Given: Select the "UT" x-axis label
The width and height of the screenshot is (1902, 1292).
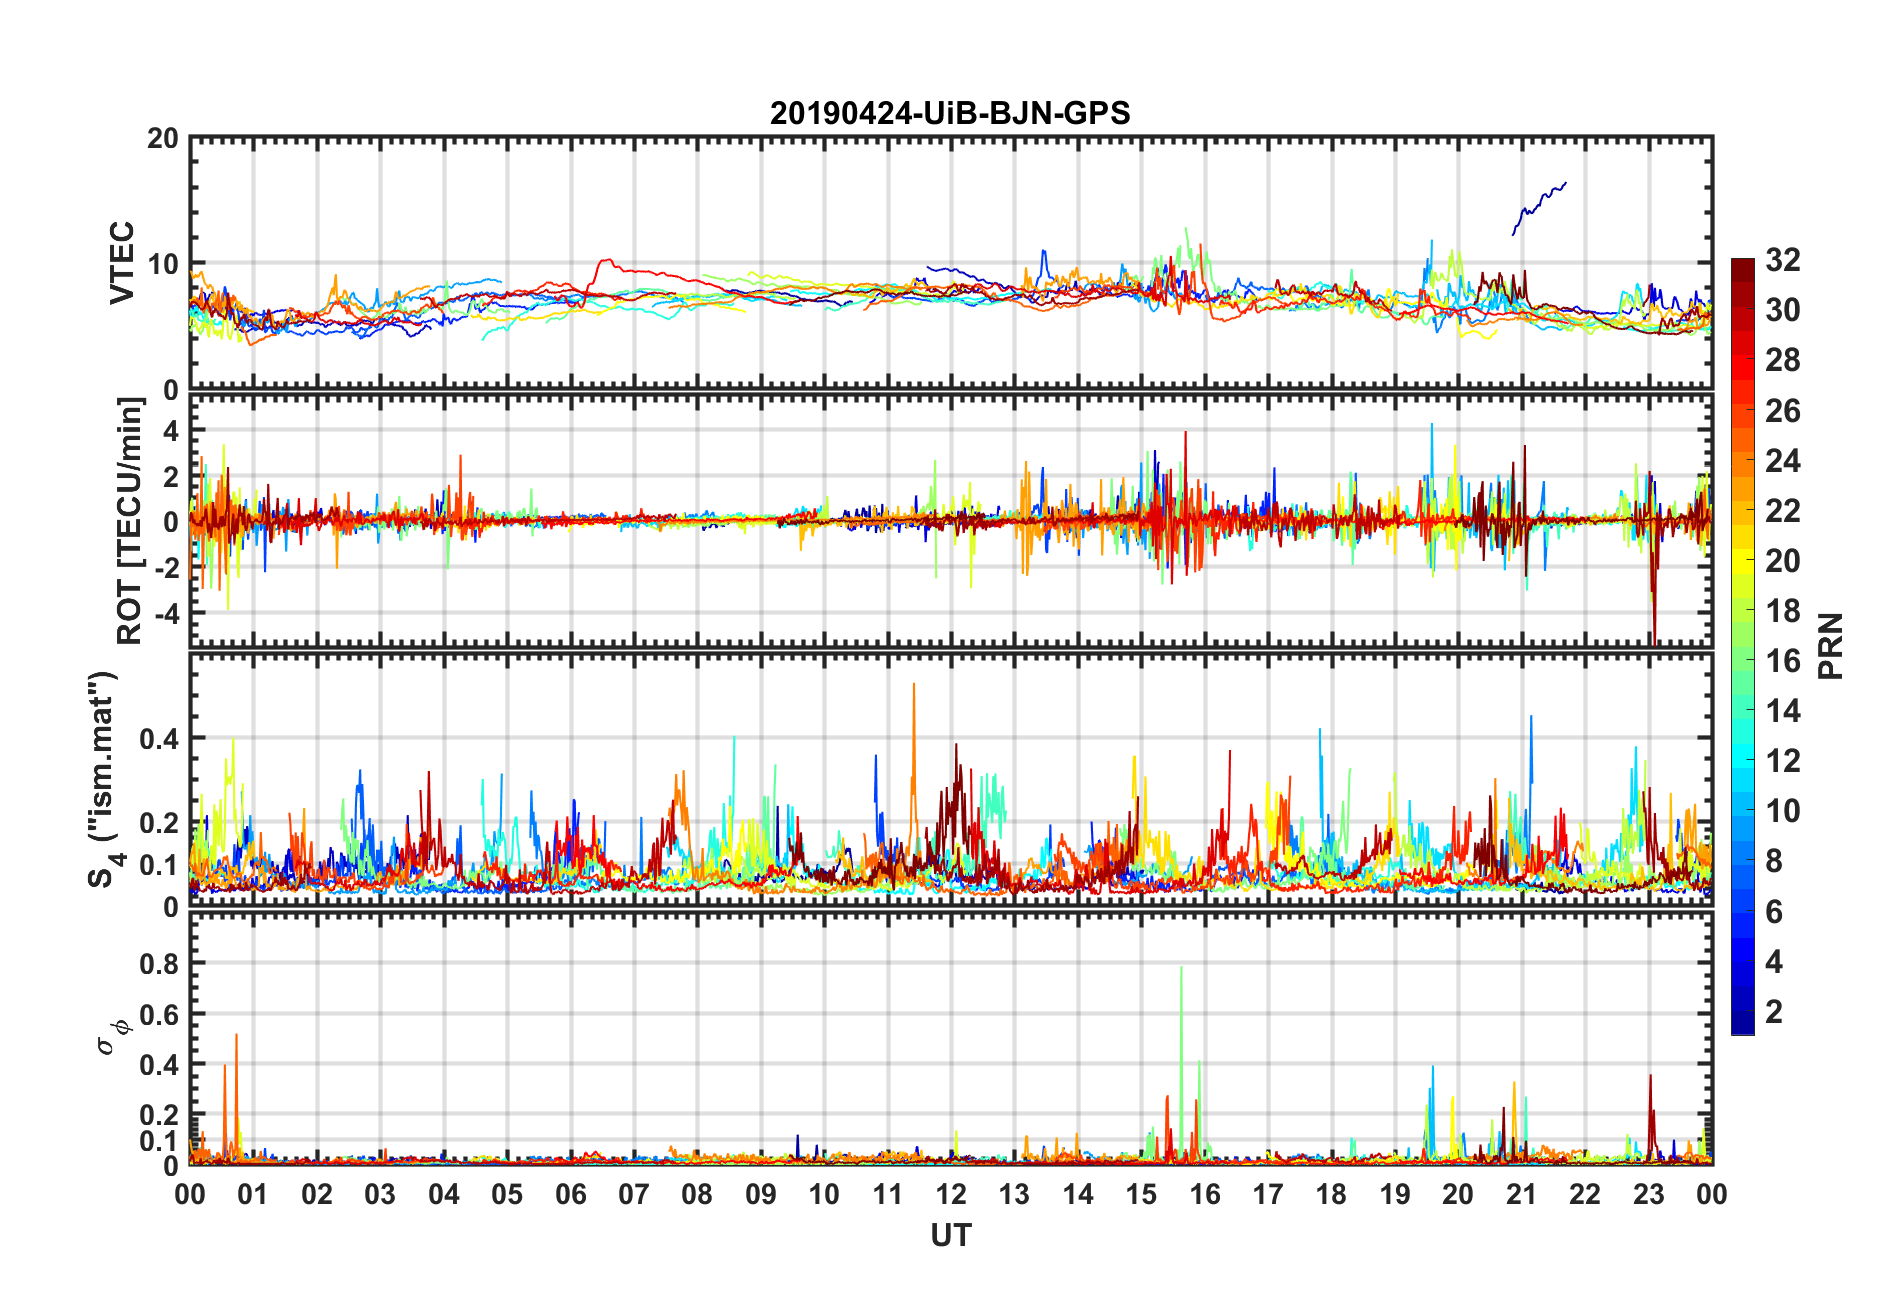Looking at the screenshot, I should tap(950, 1236).
